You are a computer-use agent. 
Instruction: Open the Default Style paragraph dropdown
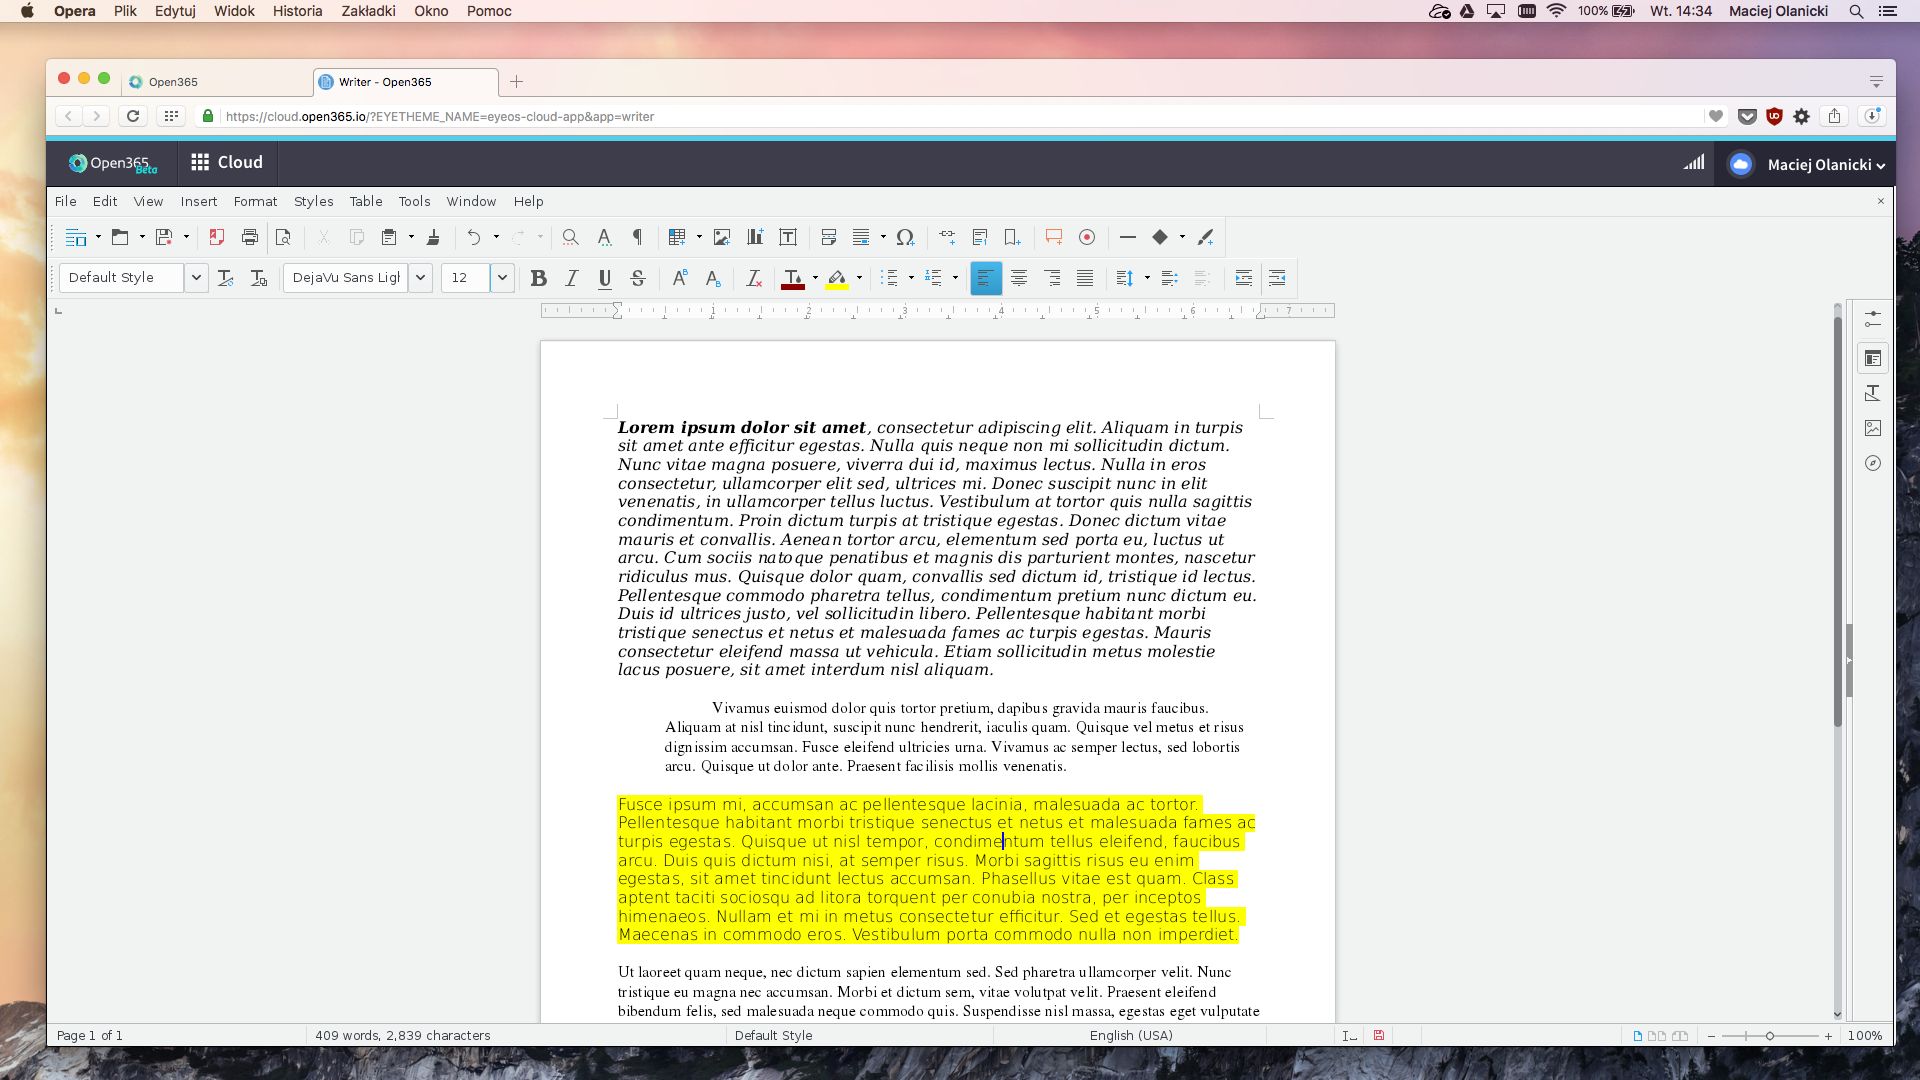[196, 278]
